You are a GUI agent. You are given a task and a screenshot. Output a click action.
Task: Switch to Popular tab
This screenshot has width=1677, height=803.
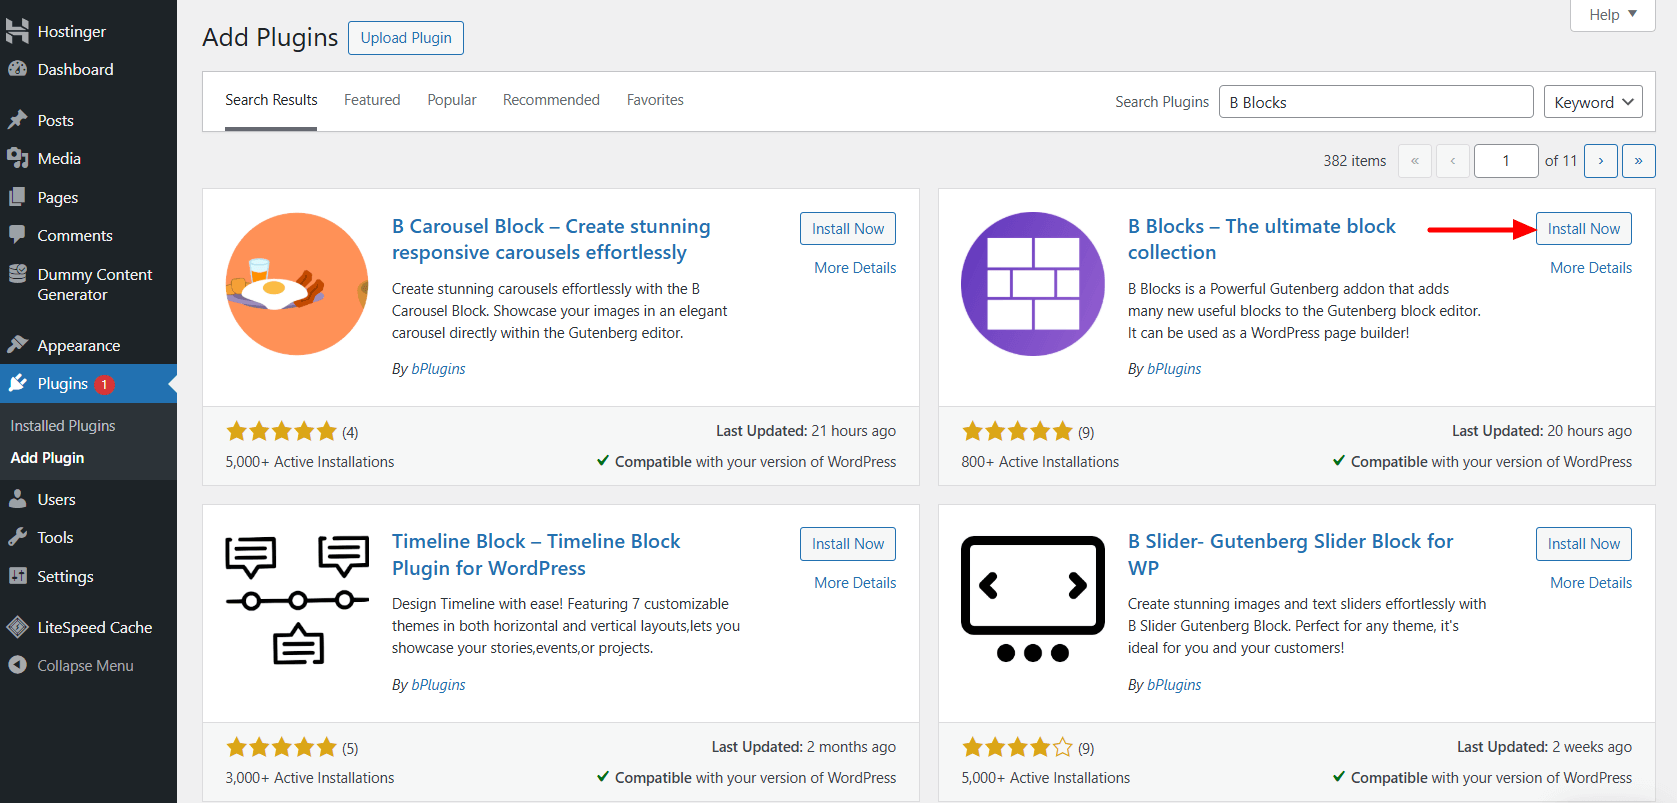[452, 100]
